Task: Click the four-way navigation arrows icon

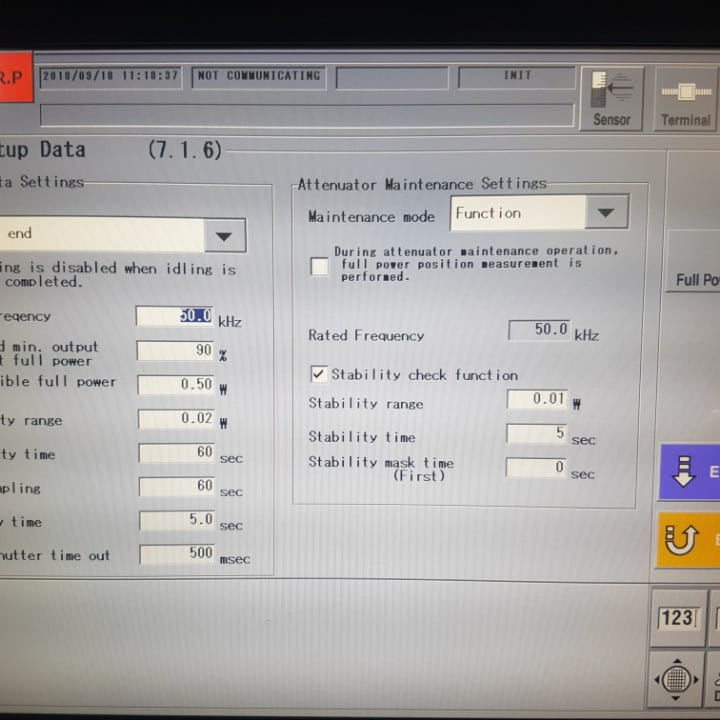Action: click(676, 679)
